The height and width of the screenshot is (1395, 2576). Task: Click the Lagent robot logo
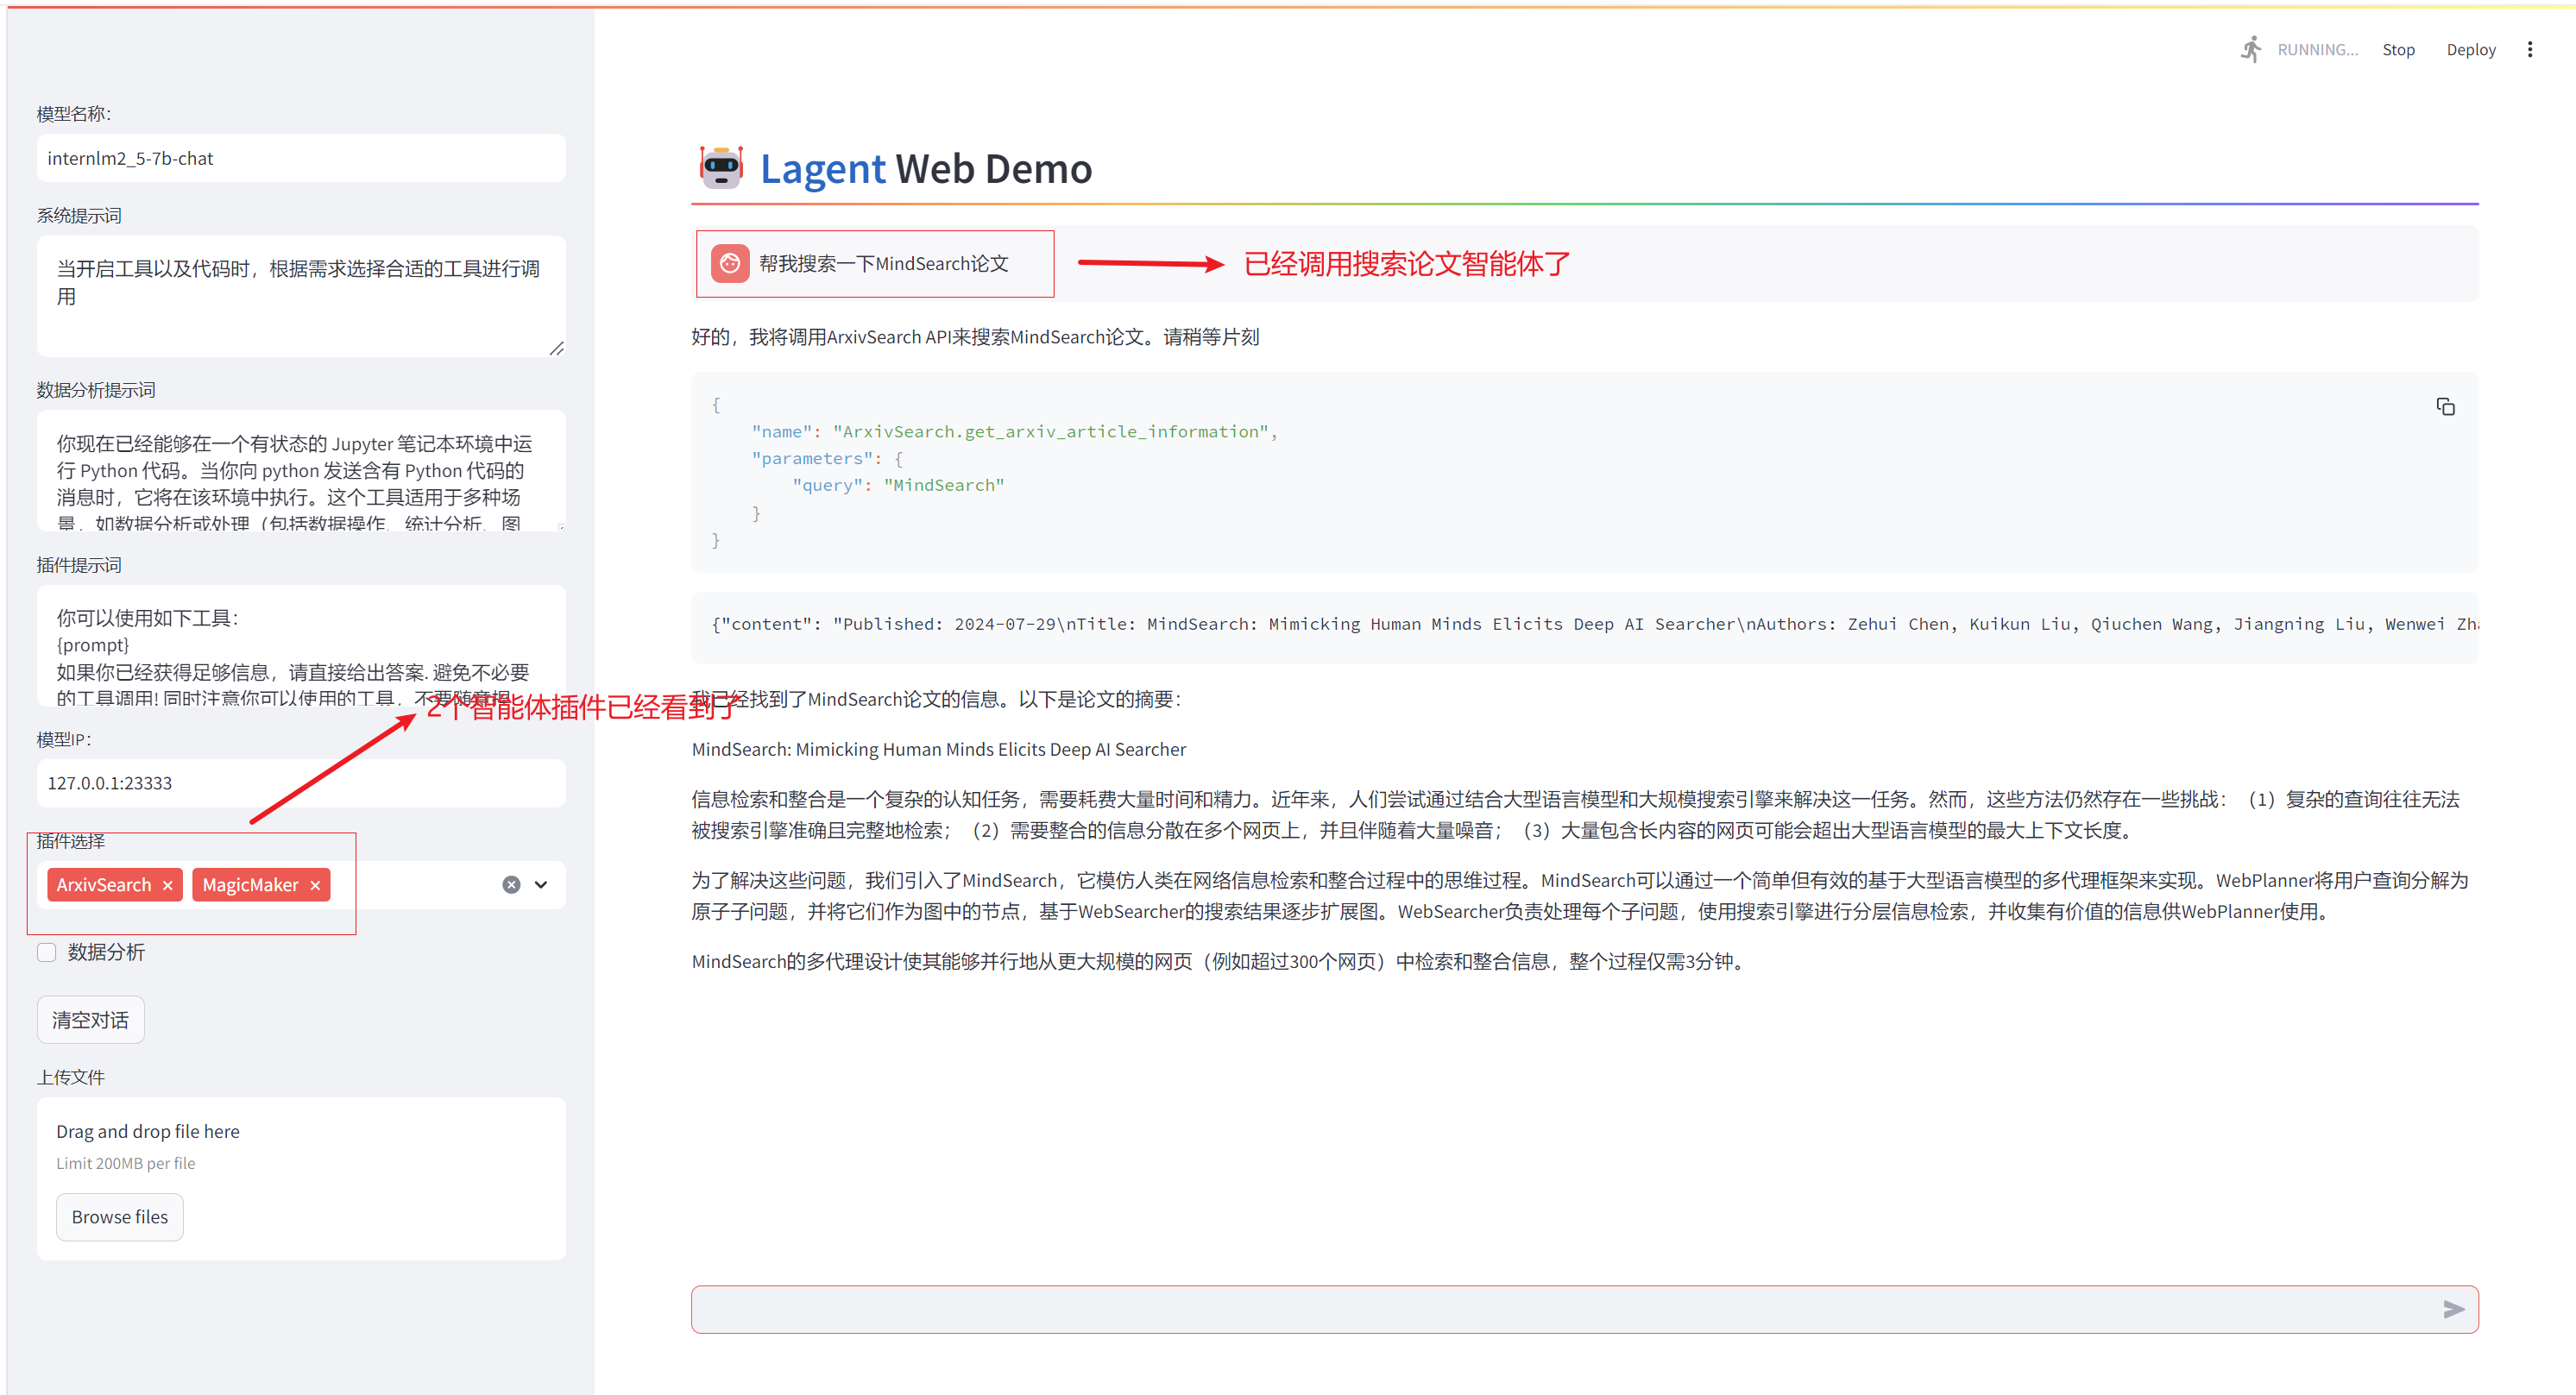[x=721, y=167]
